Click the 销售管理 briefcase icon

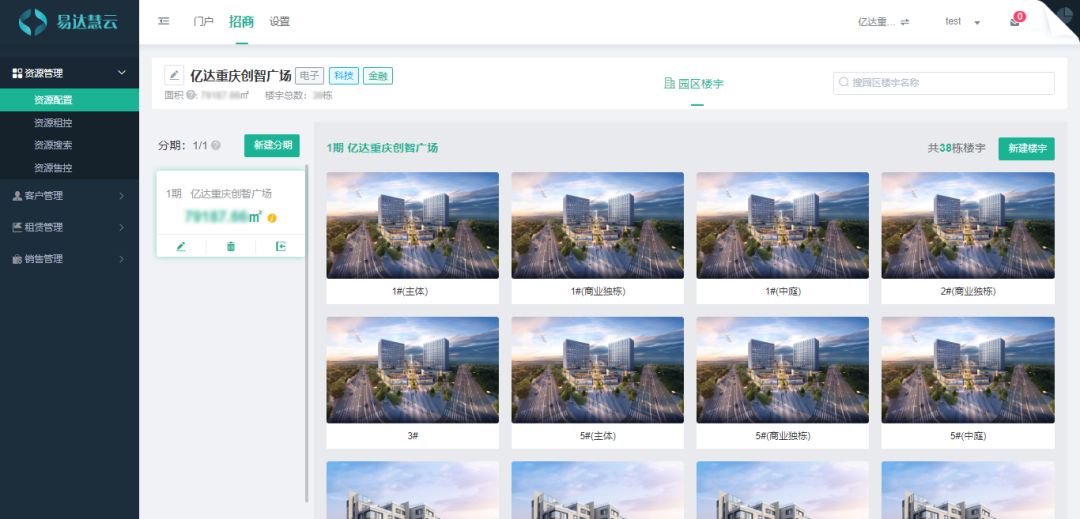17,259
